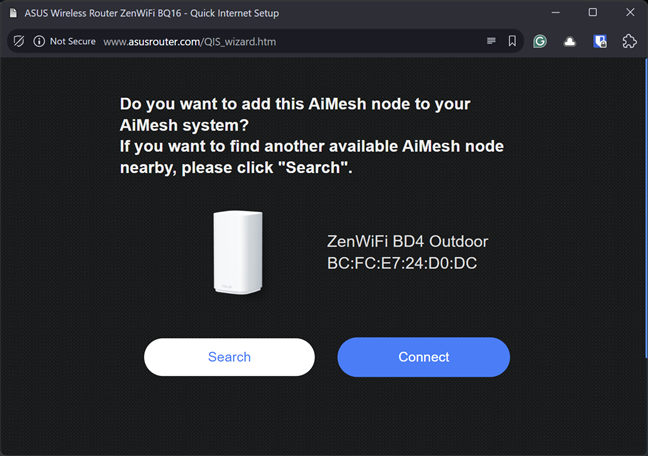Click the Connect button
The height and width of the screenshot is (456, 648).
tap(423, 357)
